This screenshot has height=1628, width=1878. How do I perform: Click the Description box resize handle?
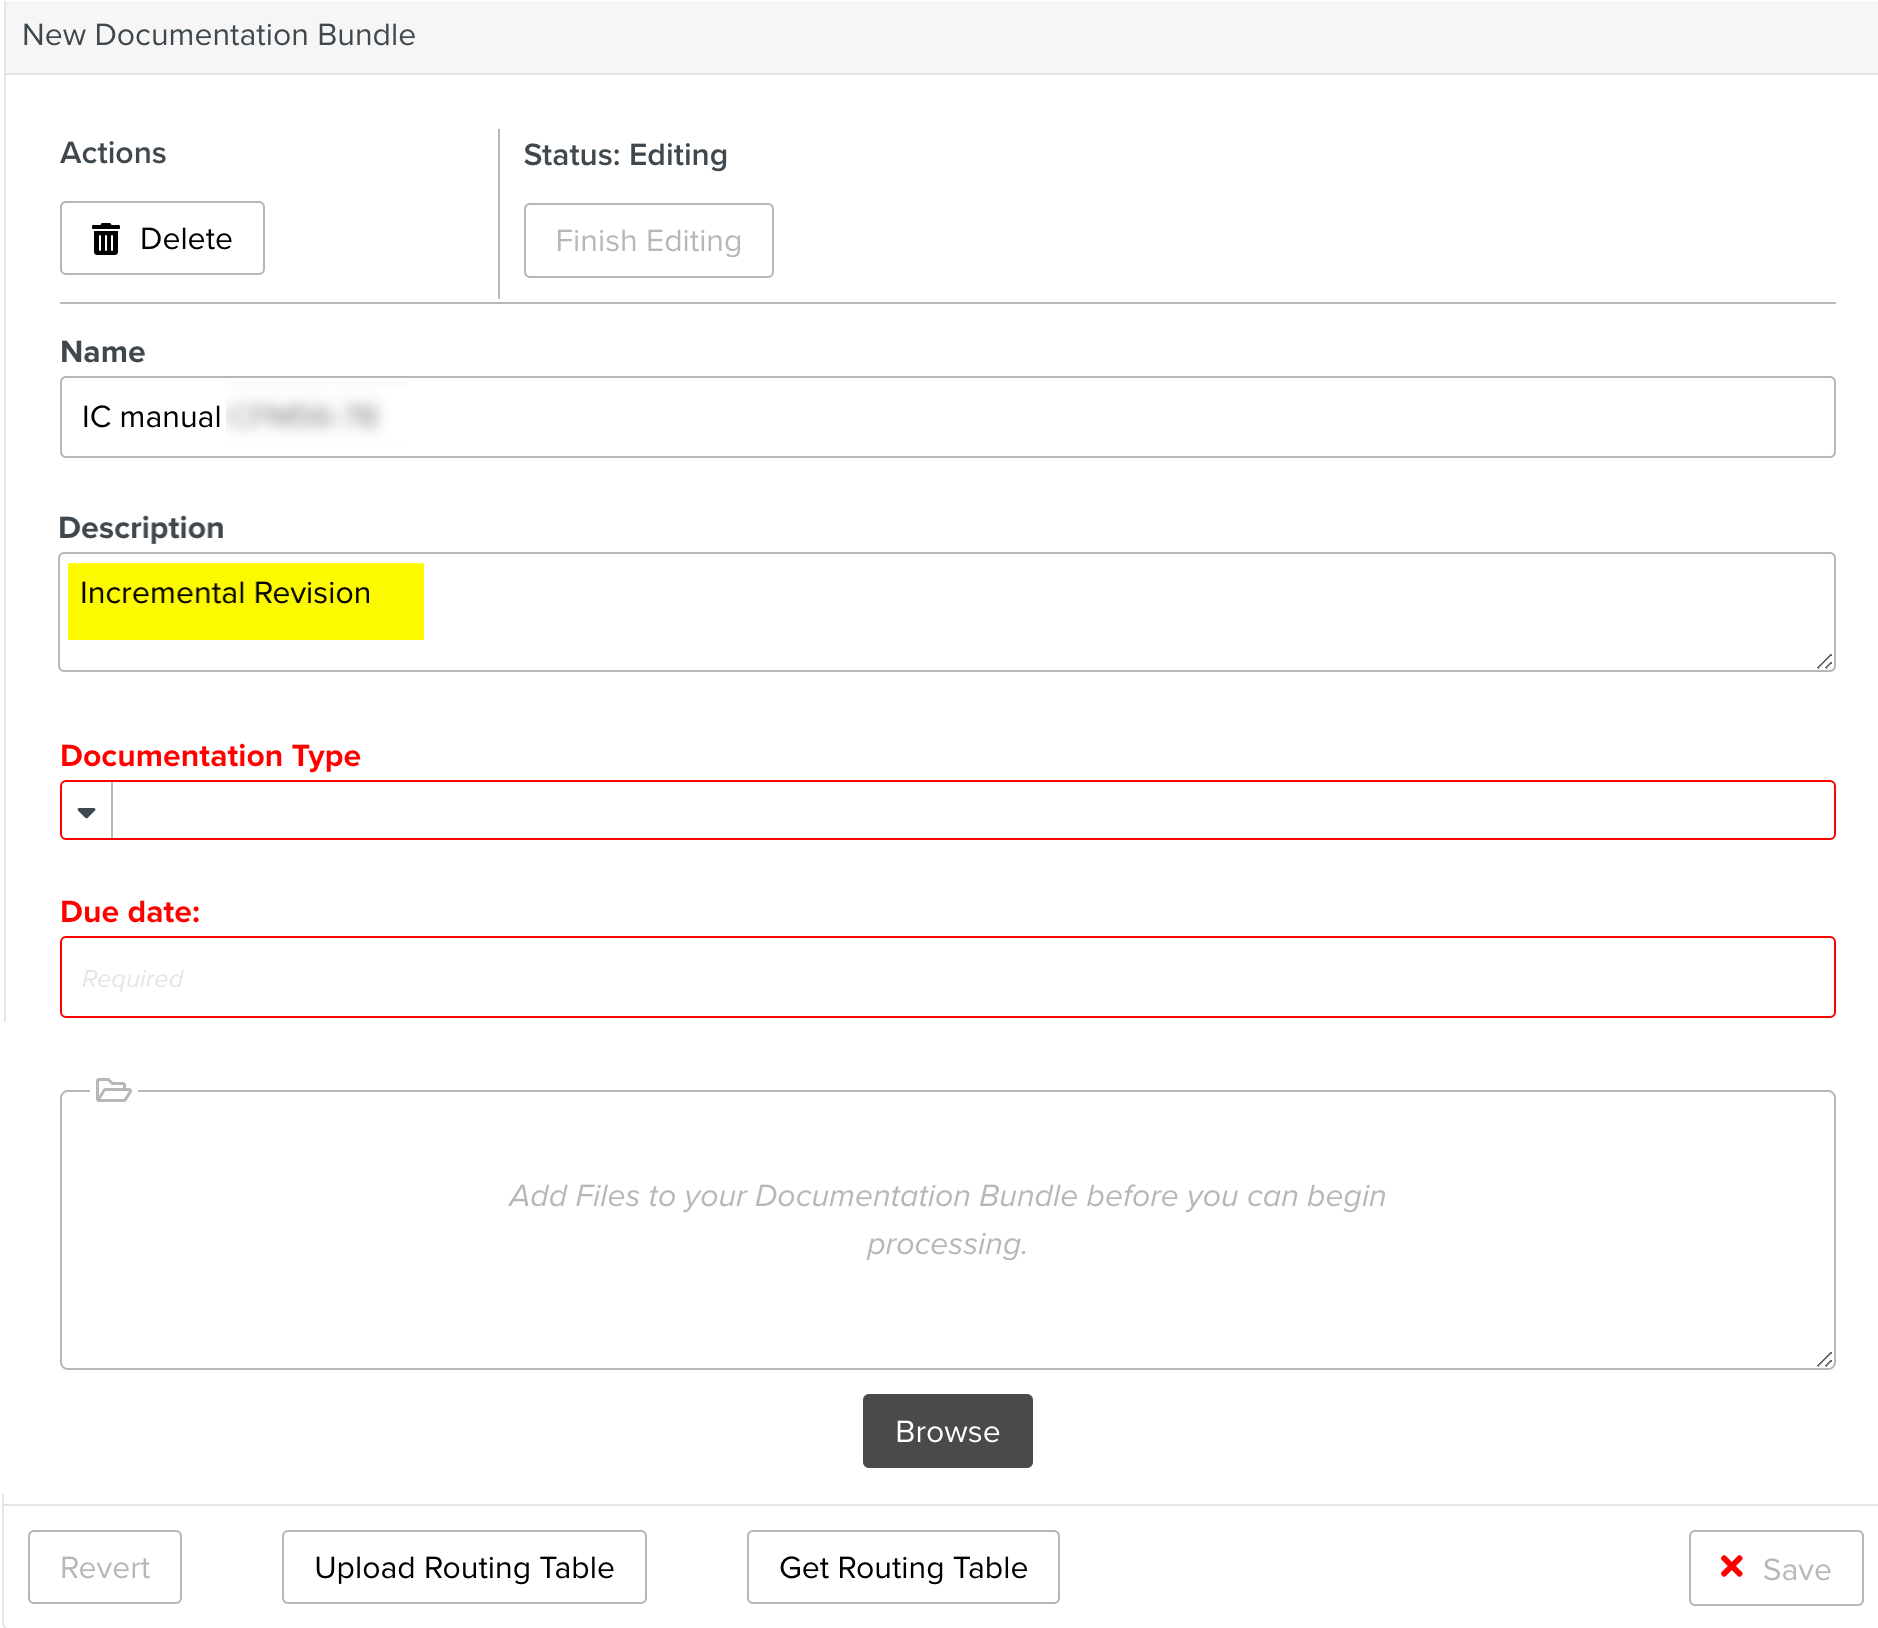tap(1824, 661)
